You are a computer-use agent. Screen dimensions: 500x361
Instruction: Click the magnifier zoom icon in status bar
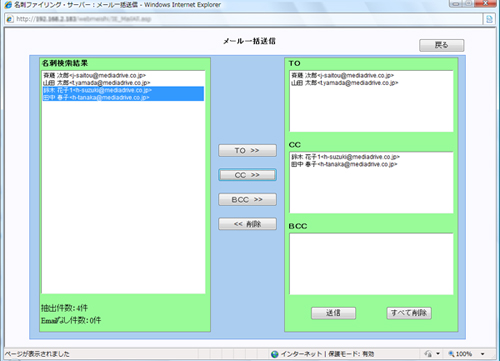(x=451, y=354)
